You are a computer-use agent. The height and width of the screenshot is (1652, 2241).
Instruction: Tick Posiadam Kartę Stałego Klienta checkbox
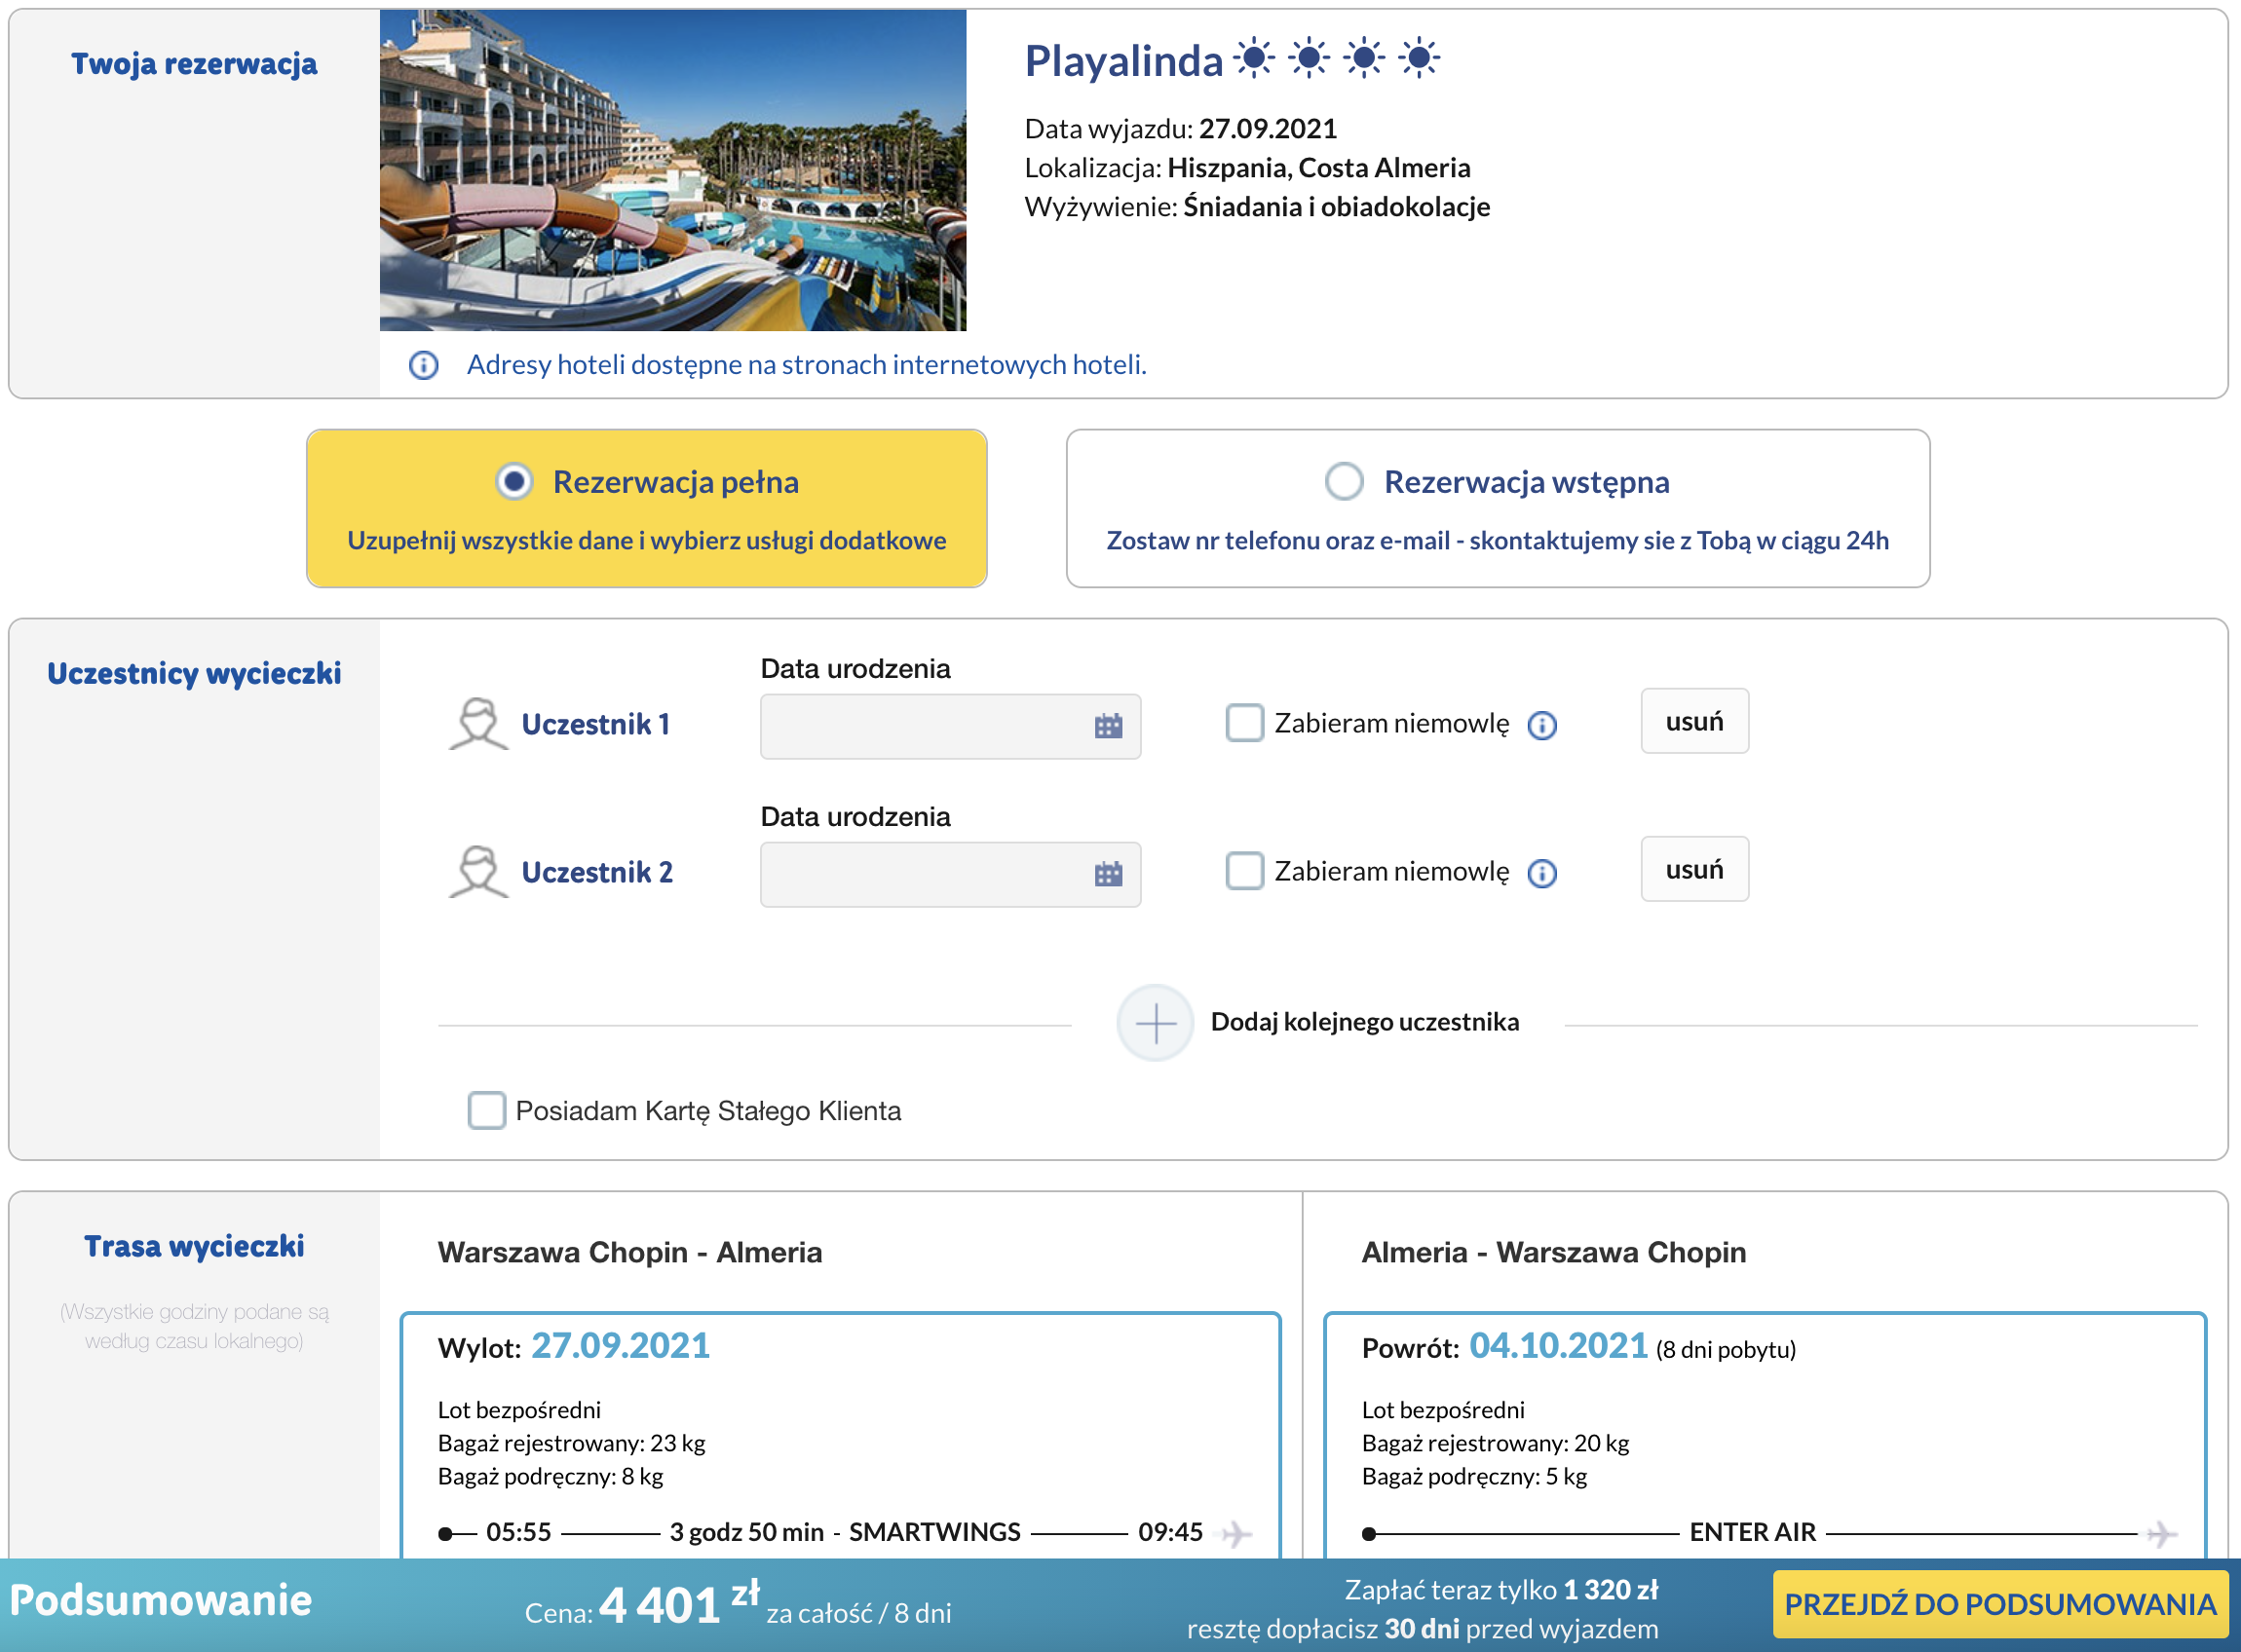486,1110
